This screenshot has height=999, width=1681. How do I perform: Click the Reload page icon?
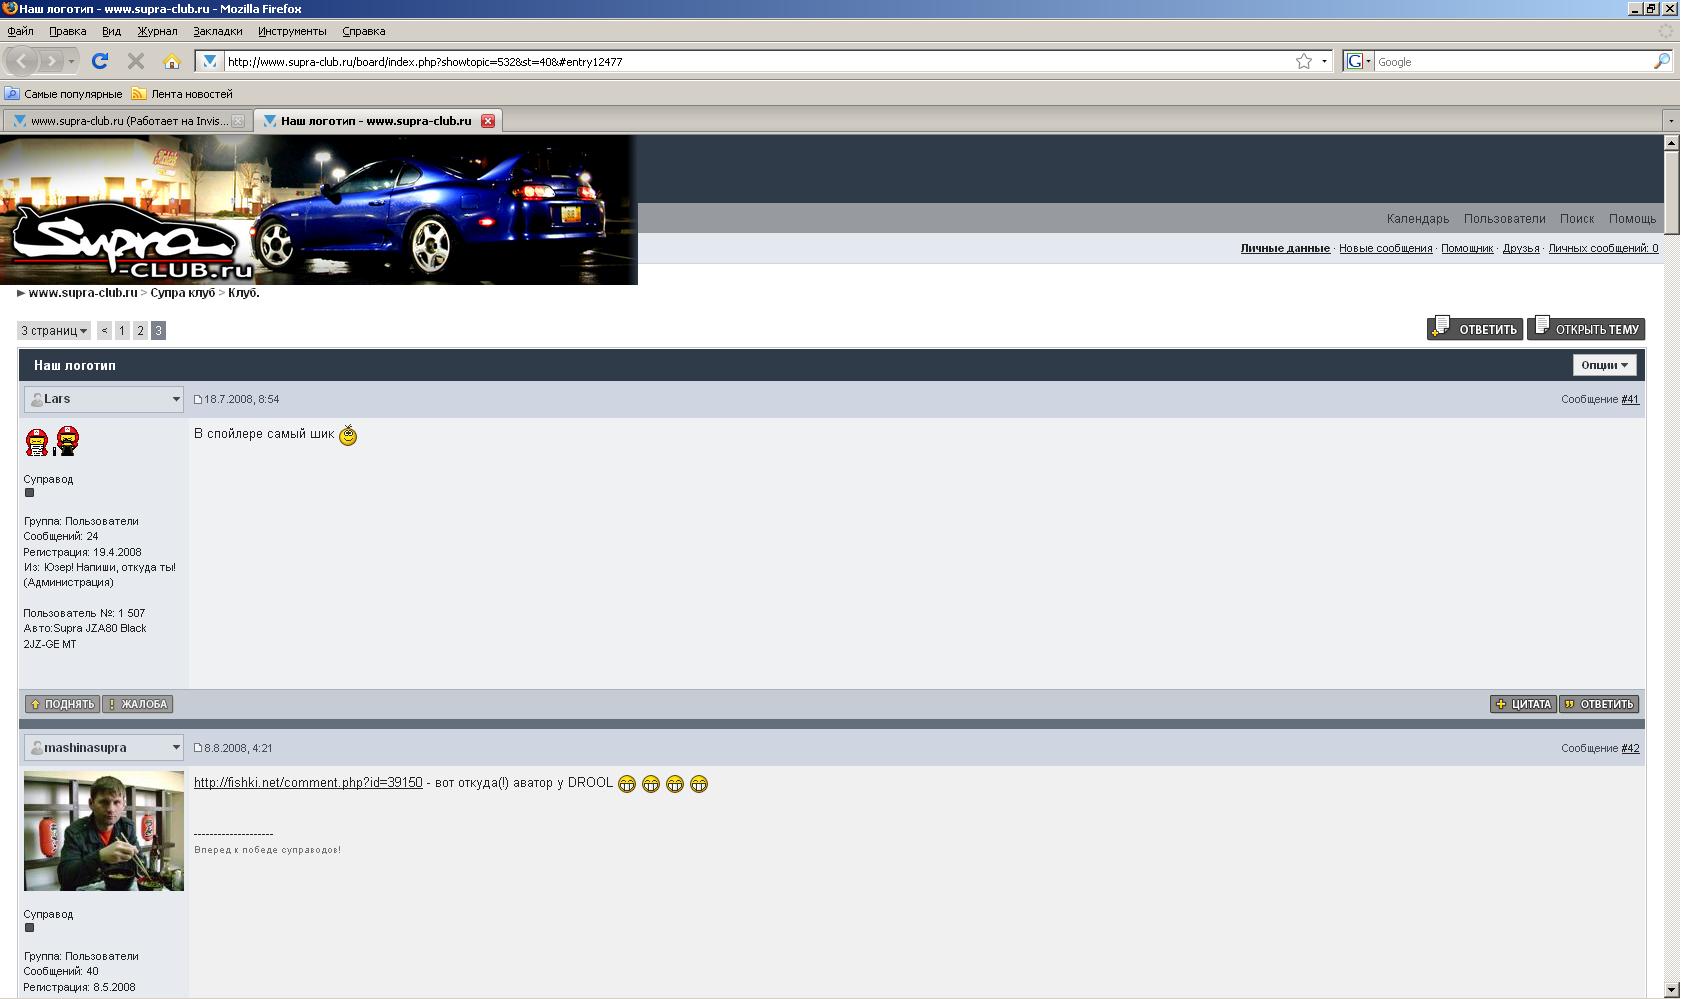pos(100,61)
